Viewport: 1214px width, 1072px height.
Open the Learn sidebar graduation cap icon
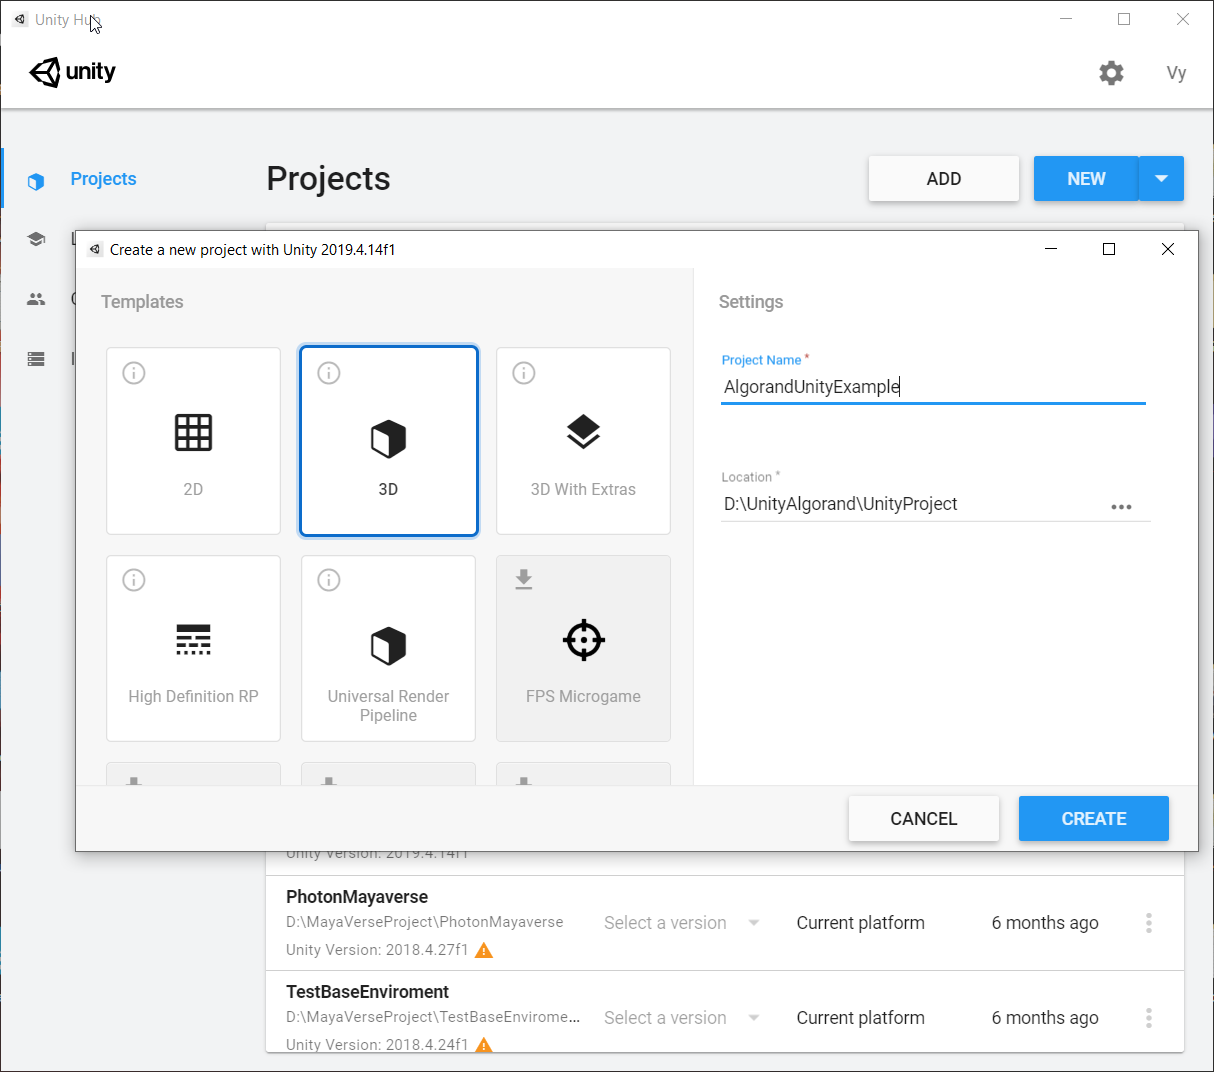coord(36,239)
